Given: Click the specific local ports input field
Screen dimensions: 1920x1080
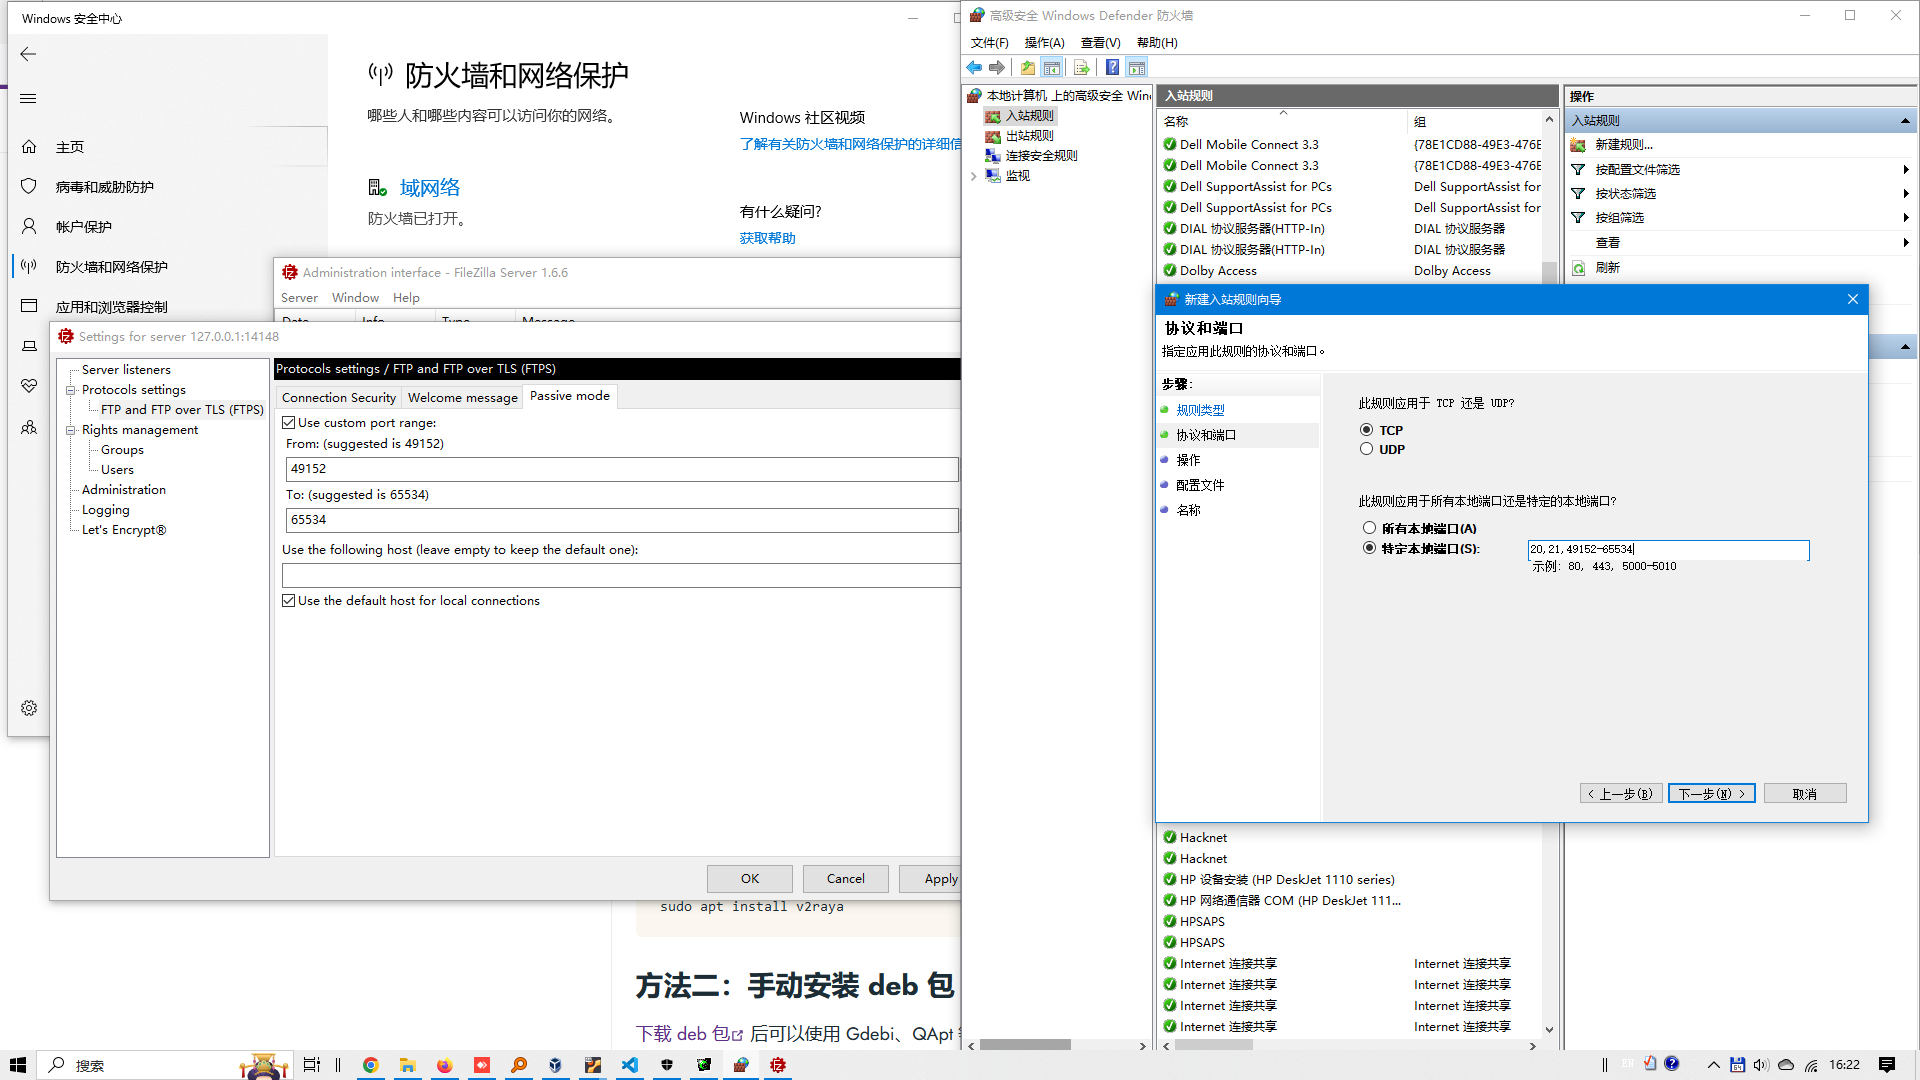Looking at the screenshot, I should (x=1668, y=549).
